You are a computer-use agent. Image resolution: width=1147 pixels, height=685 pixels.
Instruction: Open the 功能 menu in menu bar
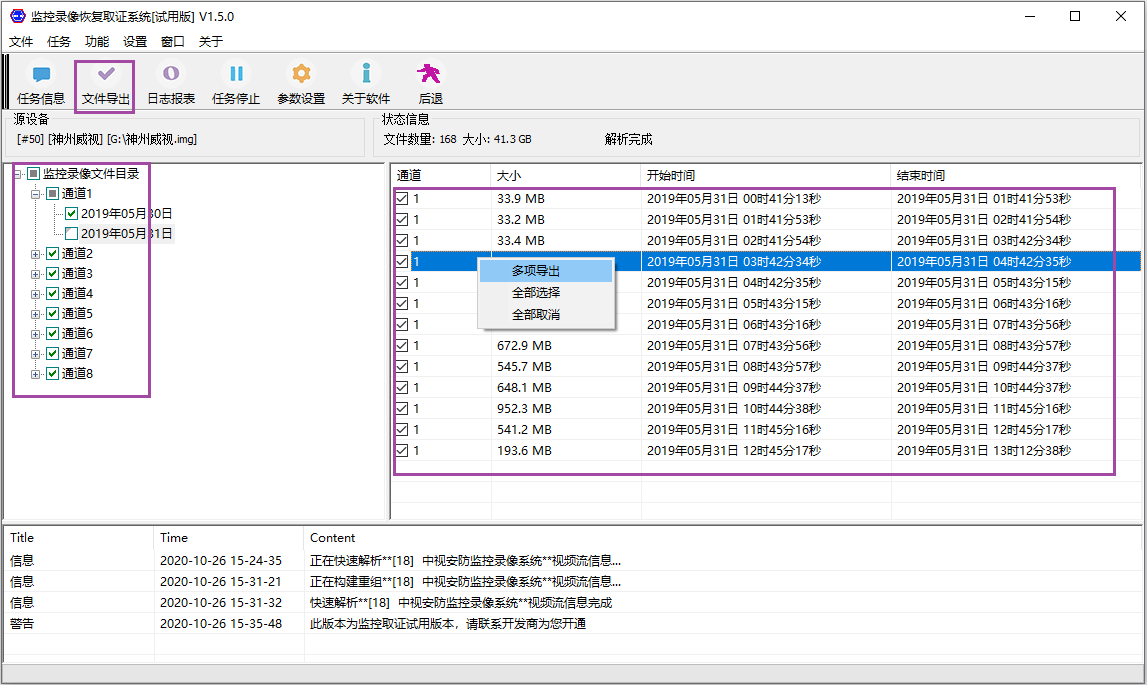[x=97, y=42]
